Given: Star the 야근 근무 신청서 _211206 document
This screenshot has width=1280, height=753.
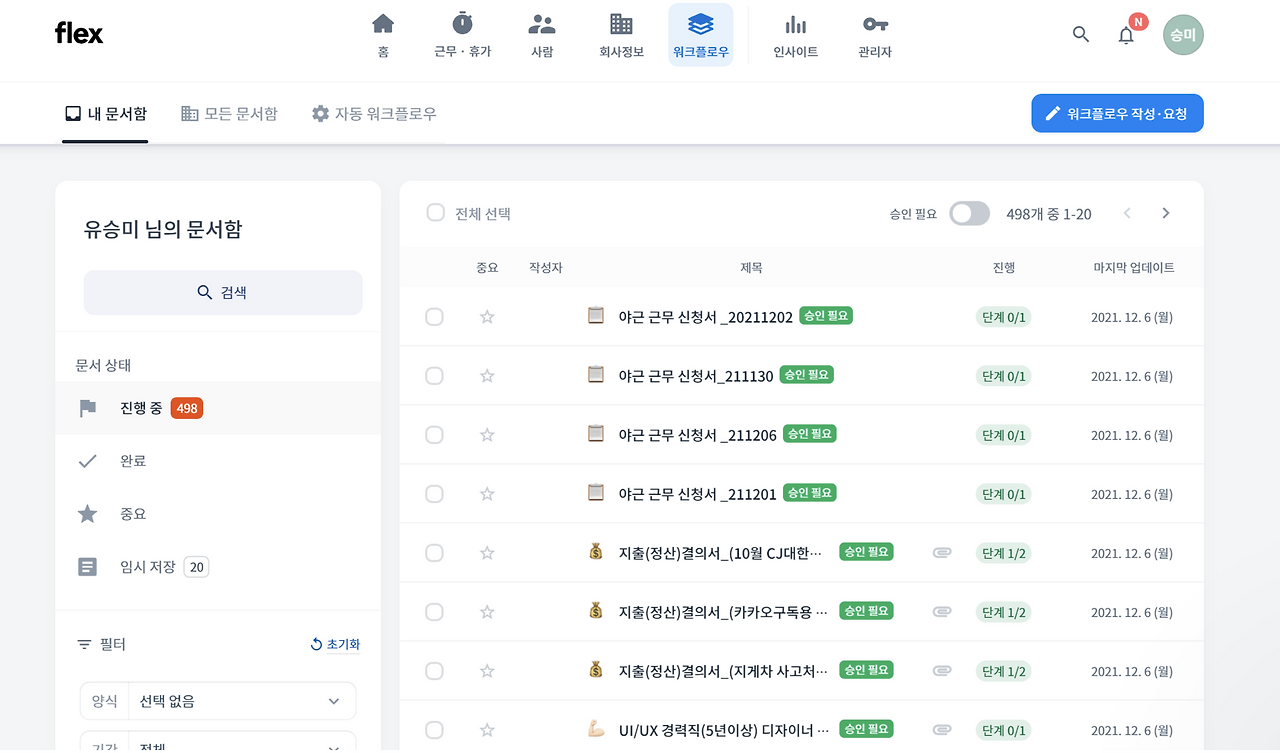Looking at the screenshot, I should click(487, 435).
